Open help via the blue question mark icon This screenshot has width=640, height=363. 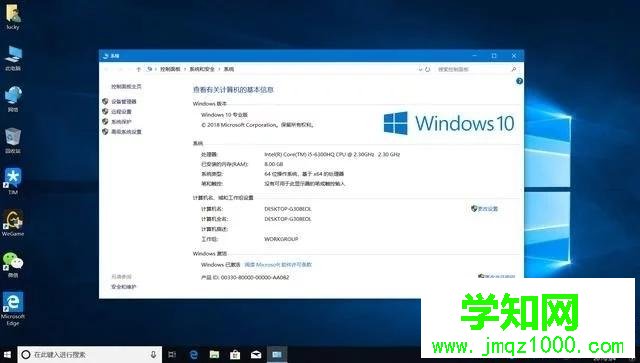[519, 81]
